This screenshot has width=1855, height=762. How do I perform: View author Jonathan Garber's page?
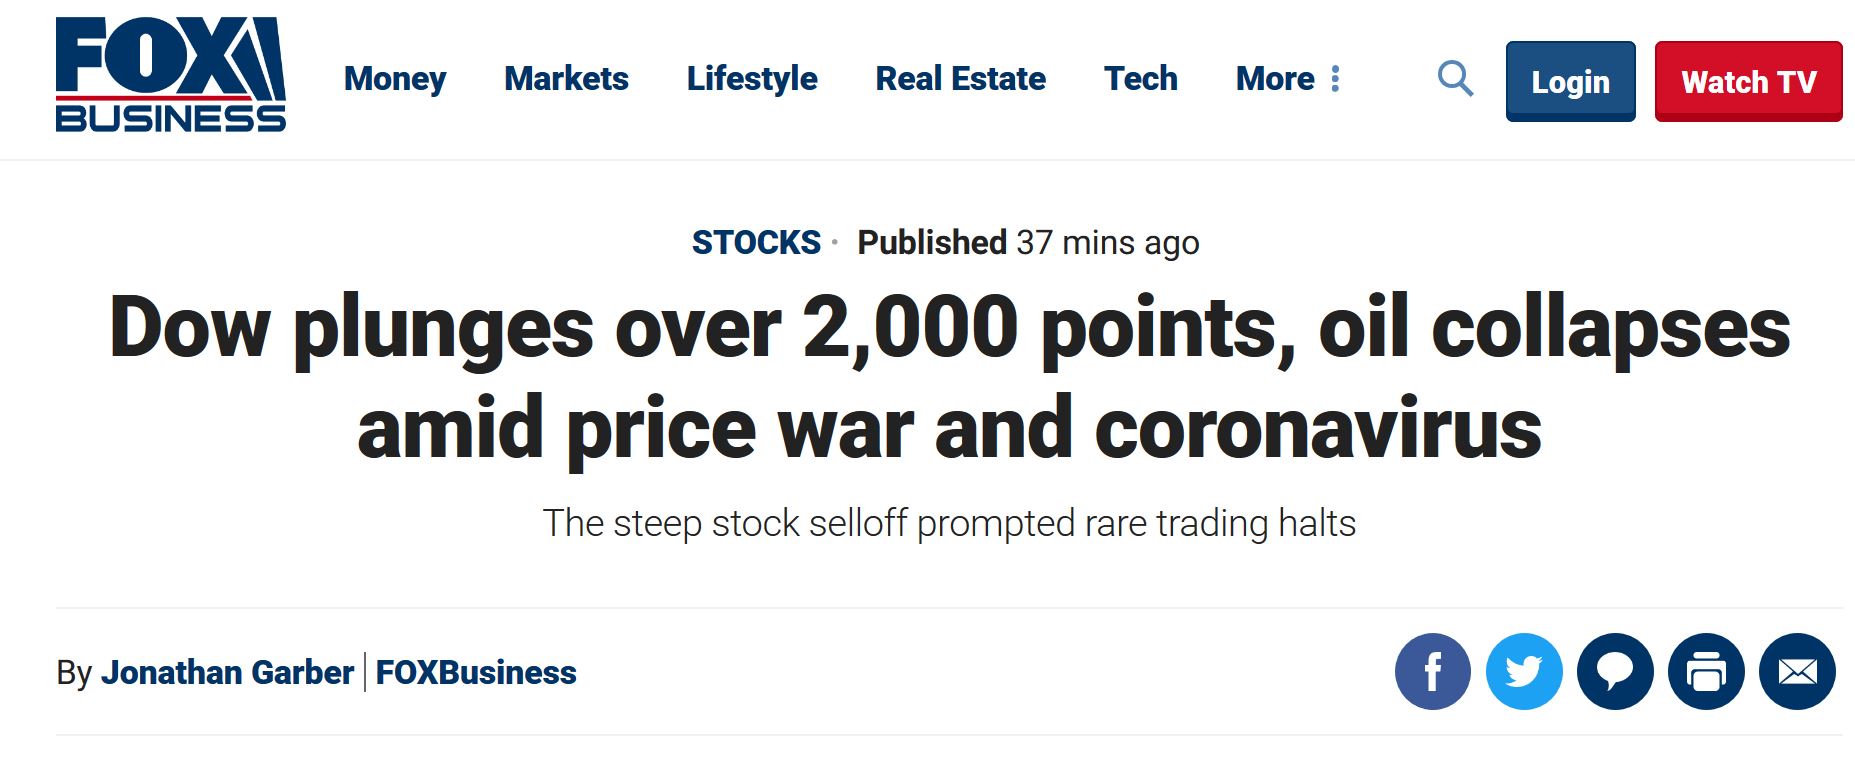click(x=227, y=673)
